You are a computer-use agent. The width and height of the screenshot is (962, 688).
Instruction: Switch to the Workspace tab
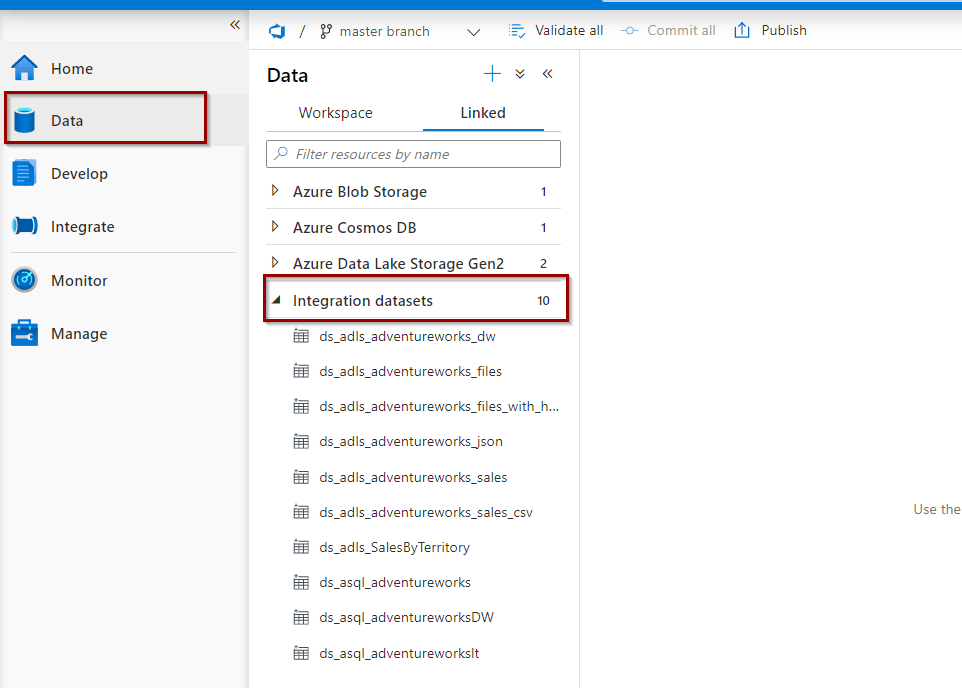click(x=336, y=113)
